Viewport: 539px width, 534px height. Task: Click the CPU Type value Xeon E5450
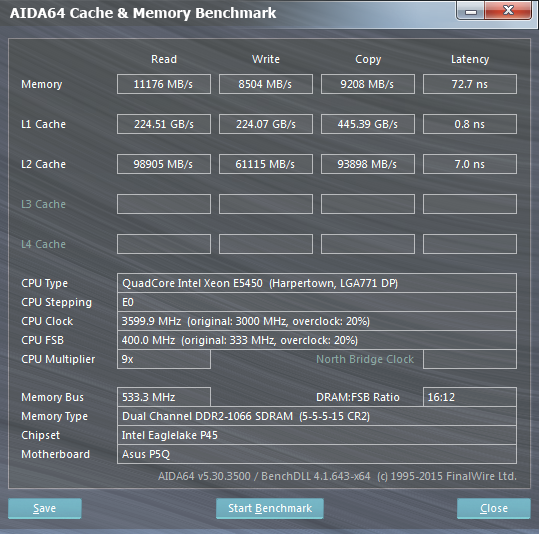tap(317, 283)
